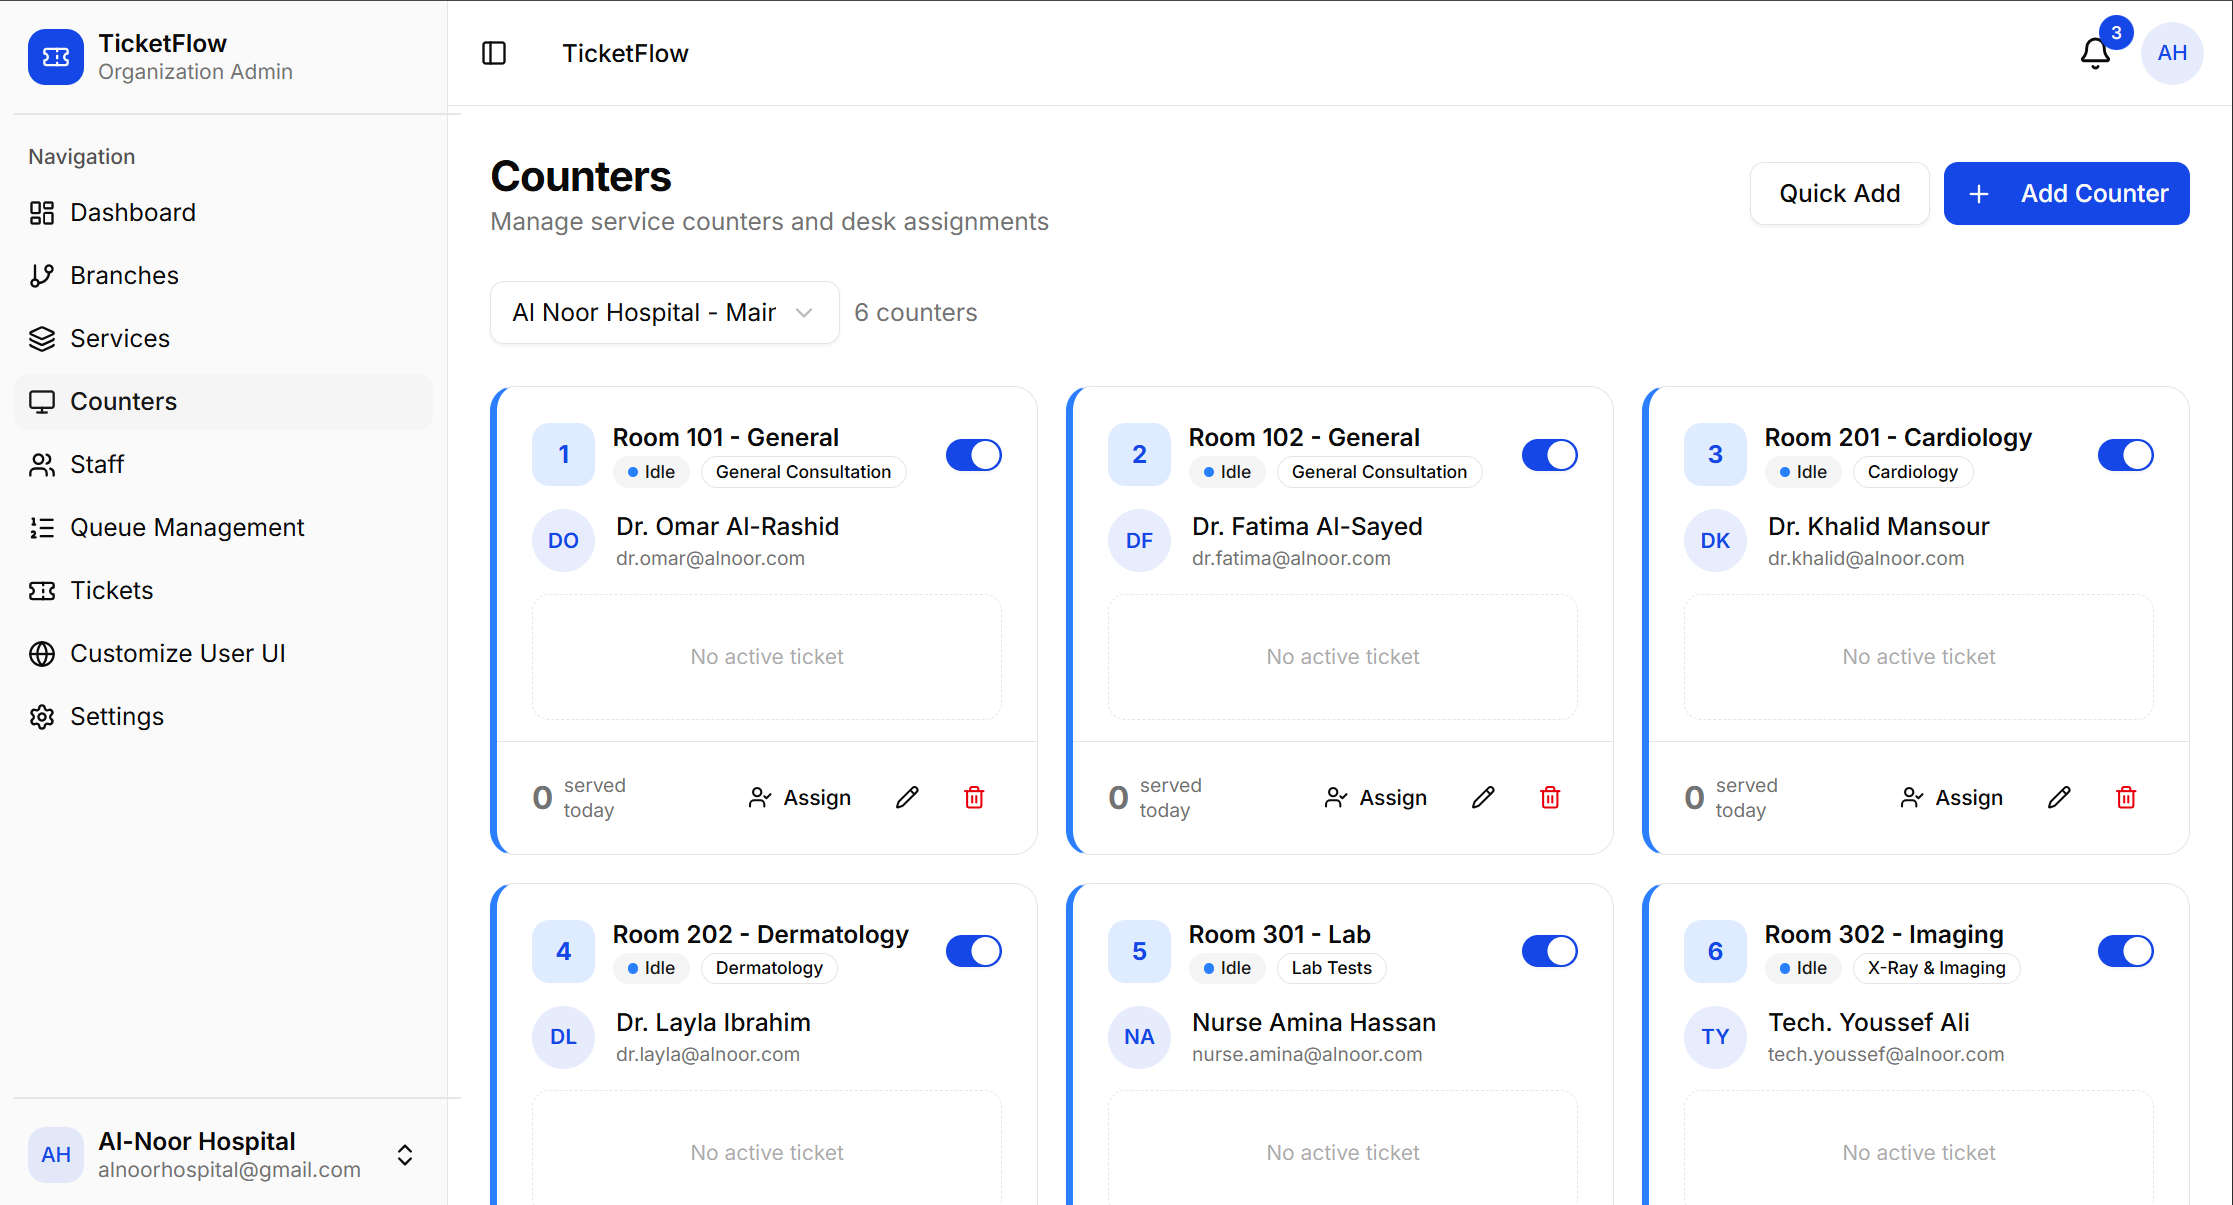The width and height of the screenshot is (2233, 1205).
Task: Assign staff to Room 102 - General
Action: 1375,797
